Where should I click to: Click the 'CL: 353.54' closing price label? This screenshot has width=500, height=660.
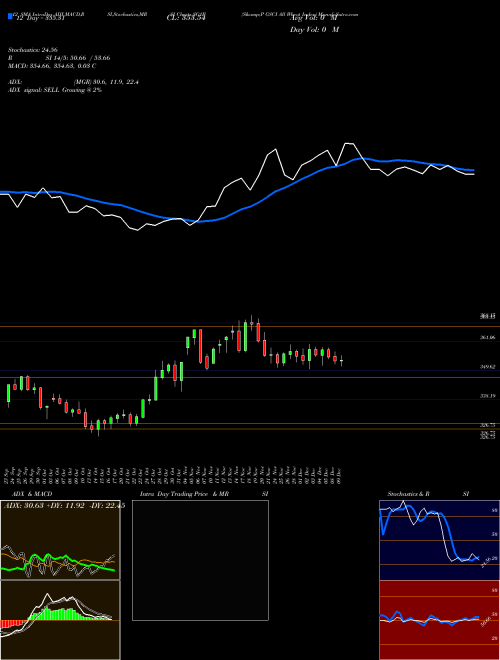(186, 18)
